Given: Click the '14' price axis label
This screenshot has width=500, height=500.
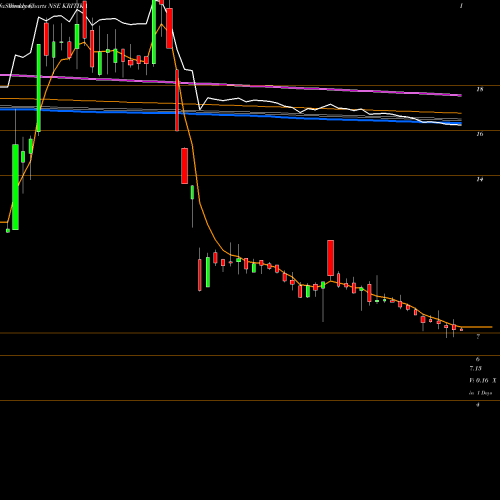Looking at the screenshot, I should [x=480, y=179].
